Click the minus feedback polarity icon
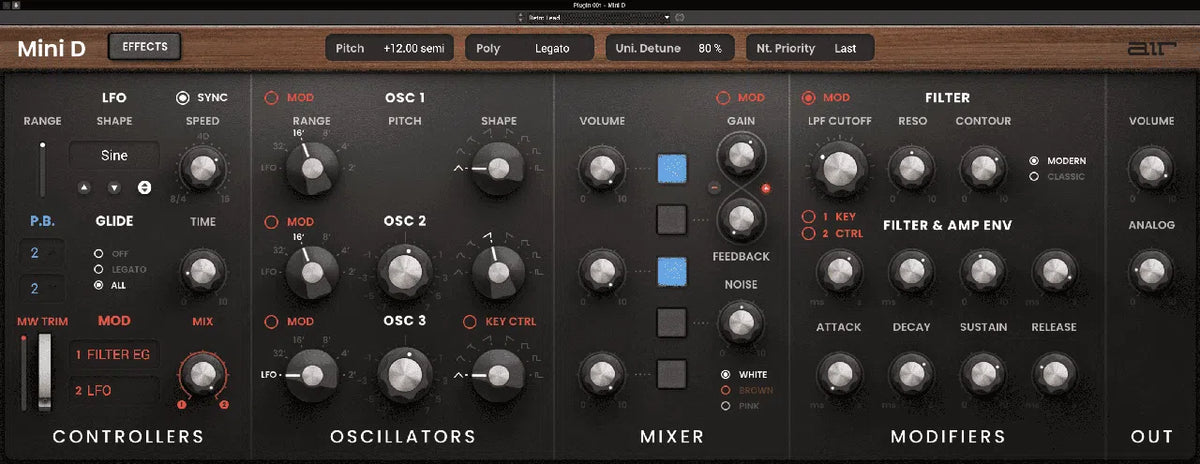 pos(714,188)
